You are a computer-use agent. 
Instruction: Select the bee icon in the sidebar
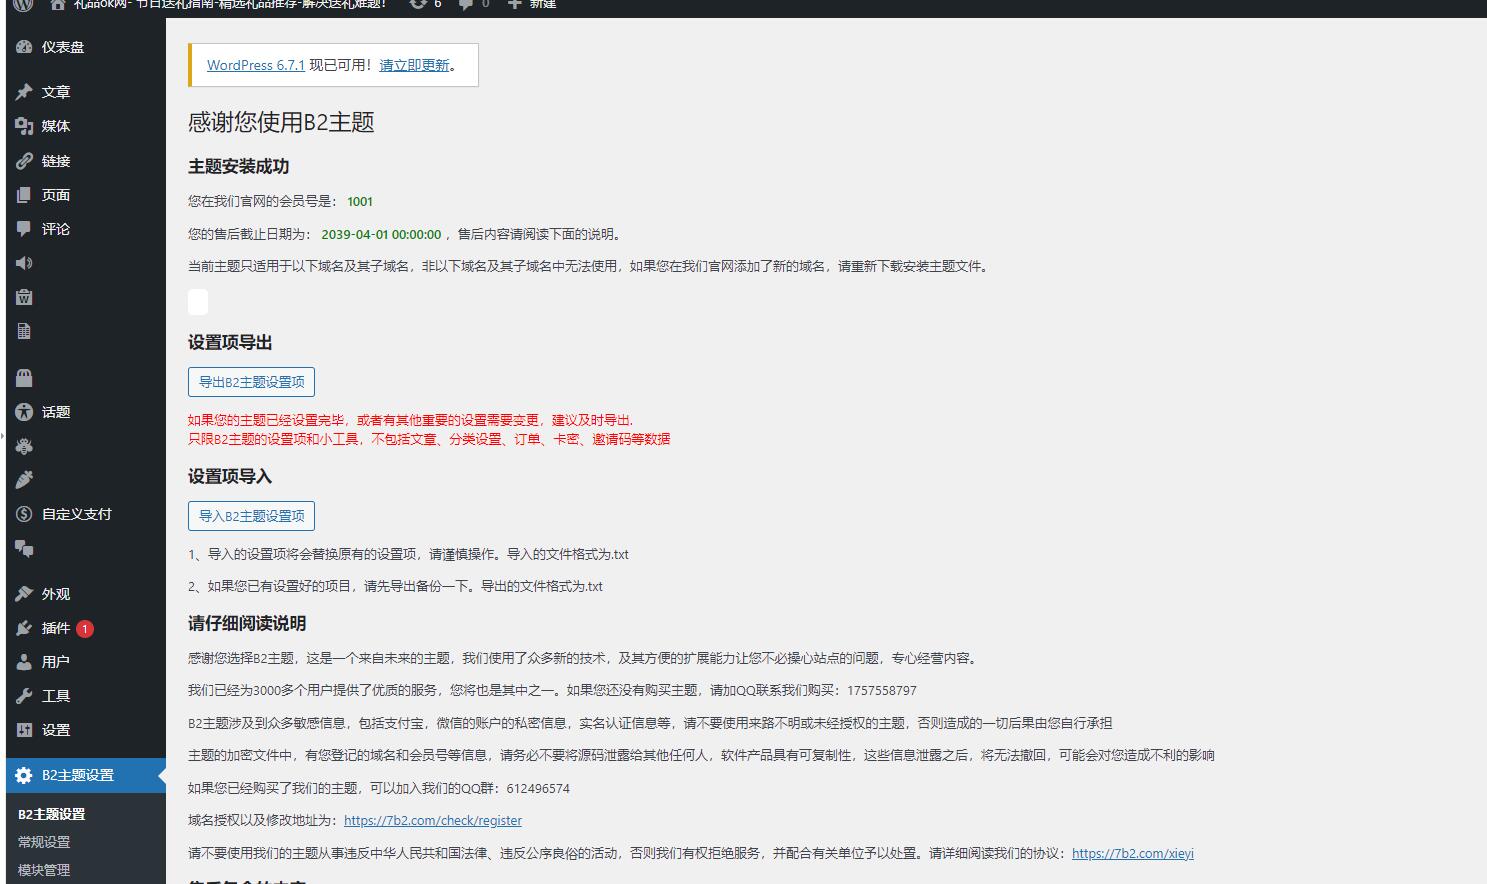click(x=23, y=446)
